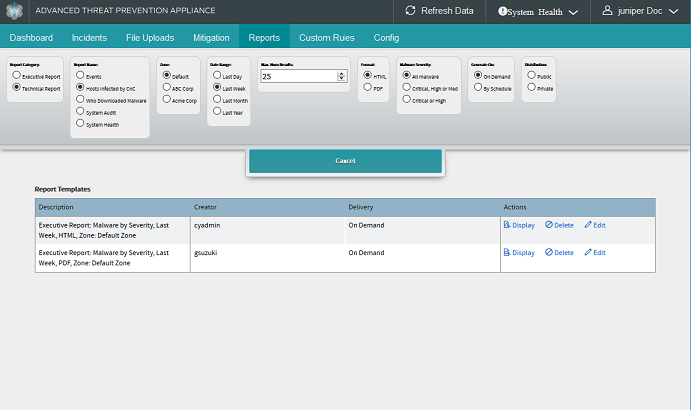The height and width of the screenshot is (410, 691).
Task: Display the cyadmin report template
Action: [x=519, y=225]
